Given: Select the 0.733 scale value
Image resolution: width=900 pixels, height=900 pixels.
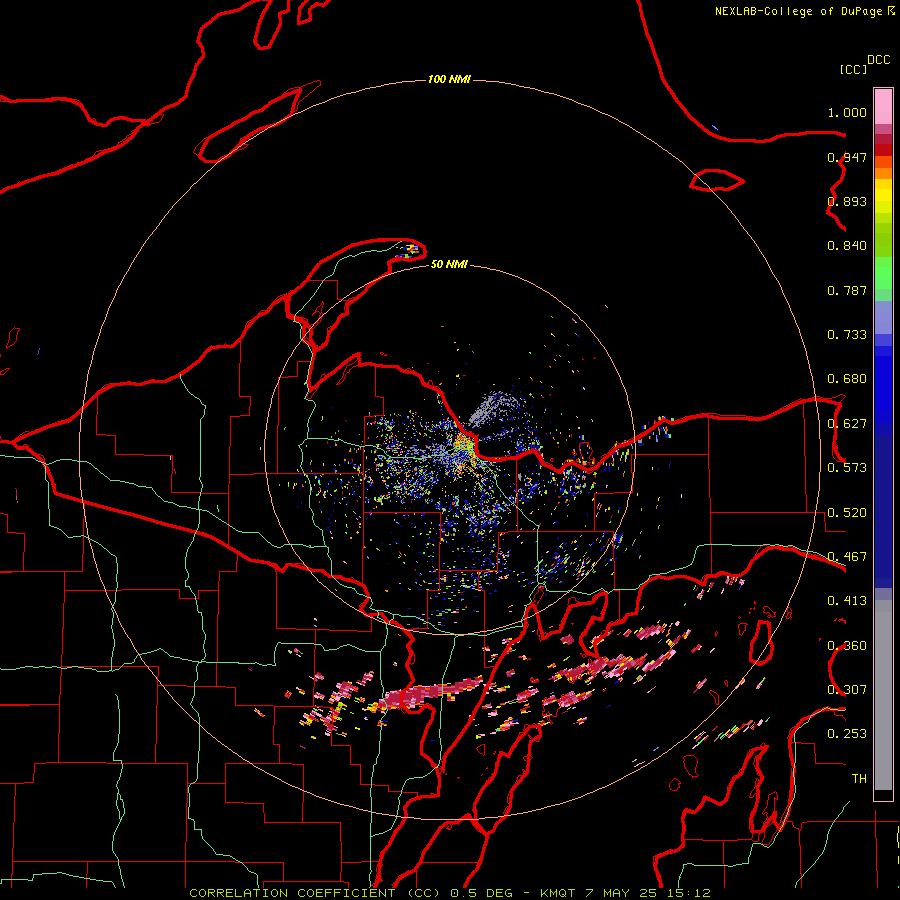Looking at the screenshot, I should coord(847,335).
